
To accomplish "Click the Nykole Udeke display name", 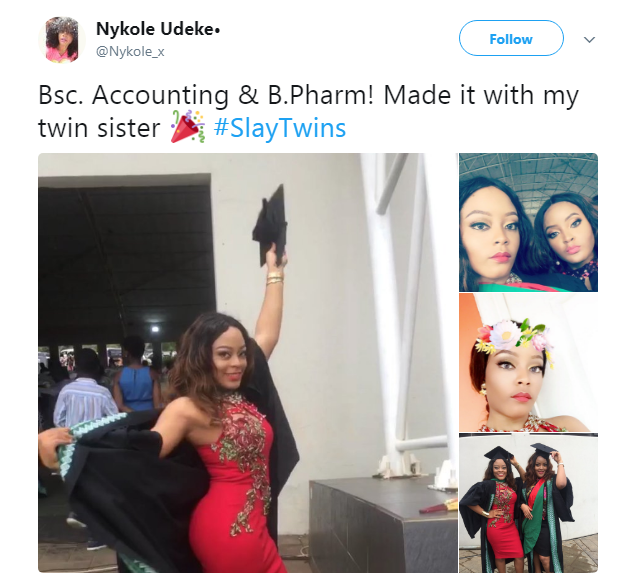I will (x=159, y=29).
